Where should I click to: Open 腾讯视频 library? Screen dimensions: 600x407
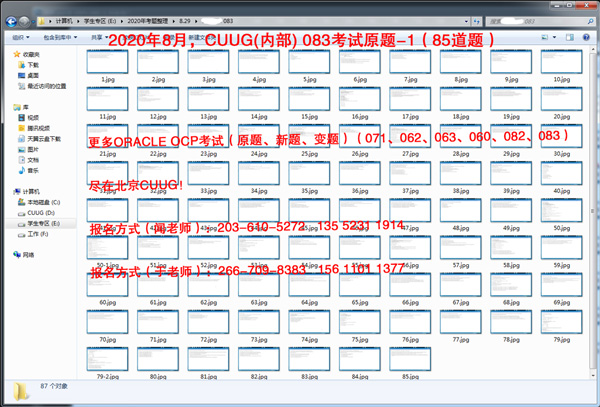34,128
